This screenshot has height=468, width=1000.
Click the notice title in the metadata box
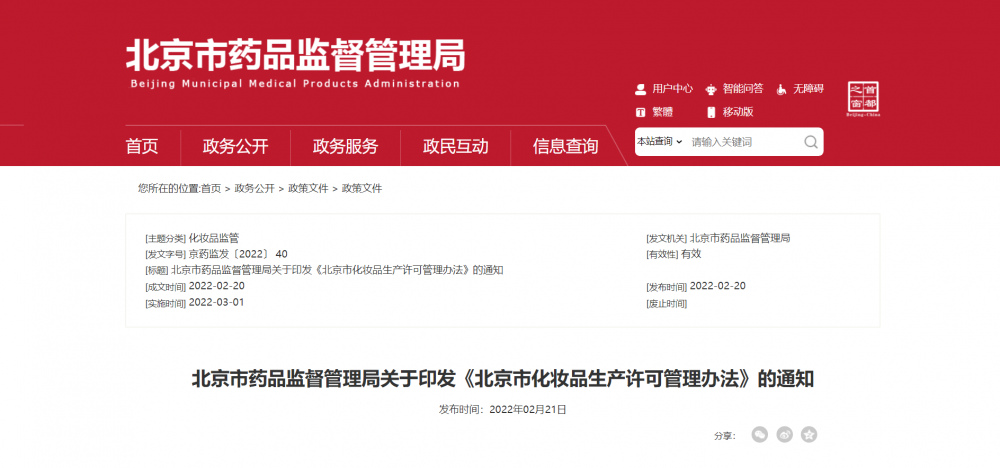(337, 270)
